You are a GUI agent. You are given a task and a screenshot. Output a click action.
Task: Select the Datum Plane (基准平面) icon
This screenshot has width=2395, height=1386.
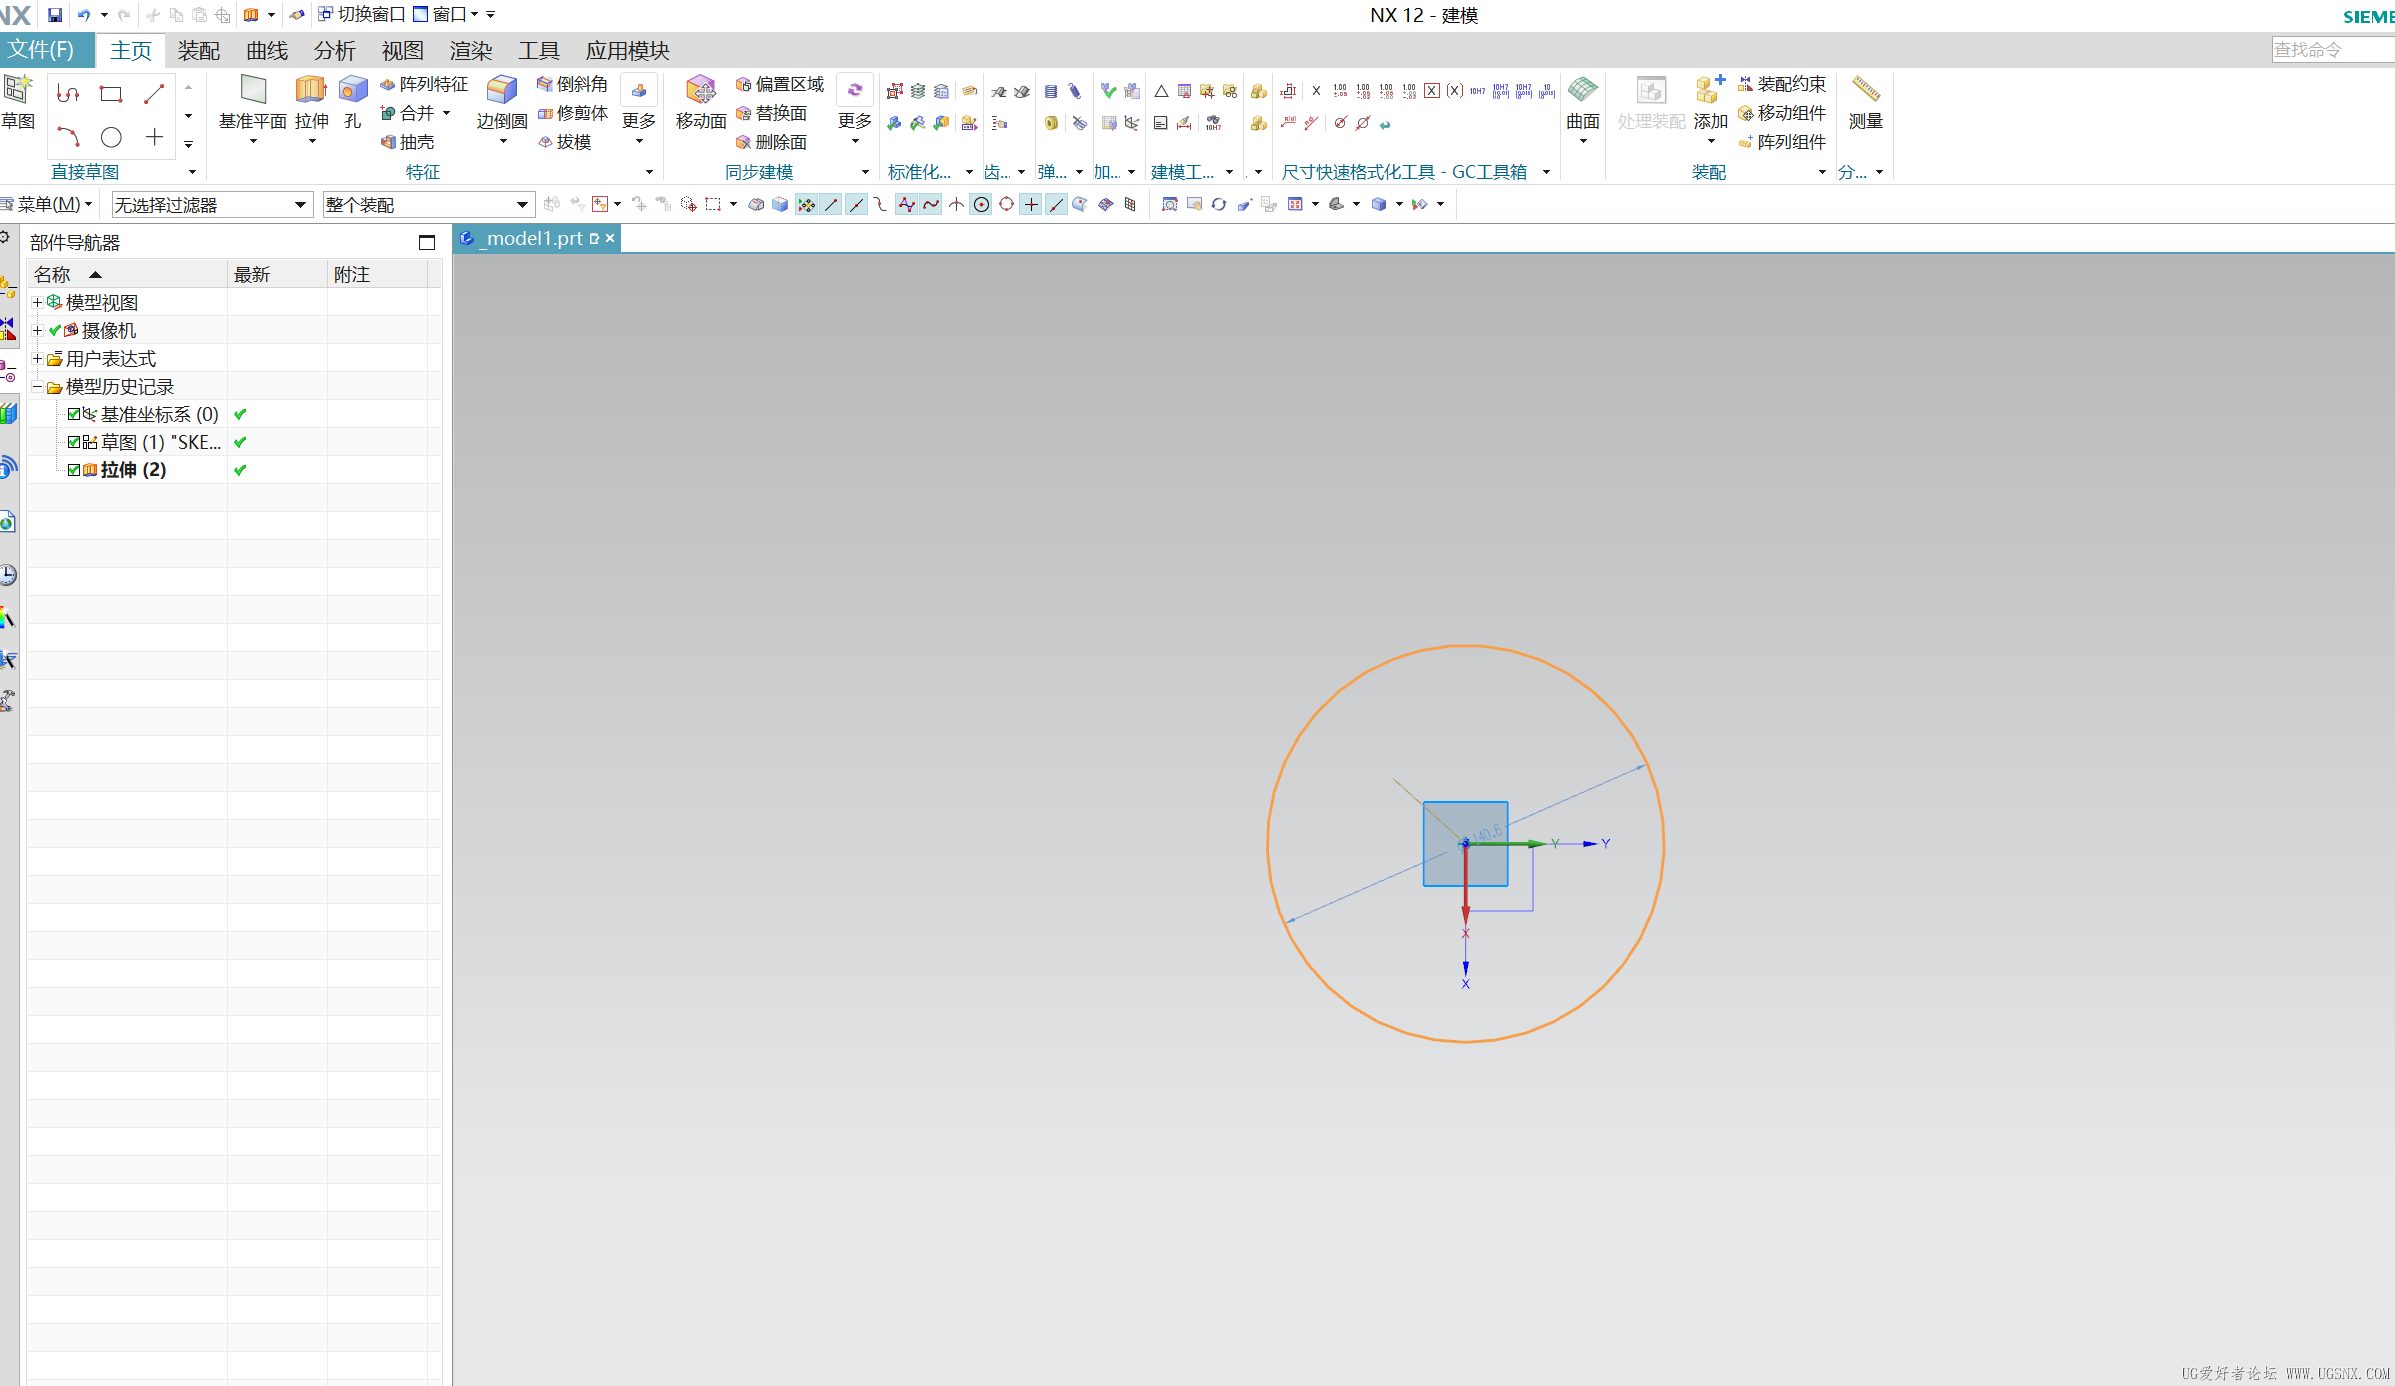pos(253,90)
